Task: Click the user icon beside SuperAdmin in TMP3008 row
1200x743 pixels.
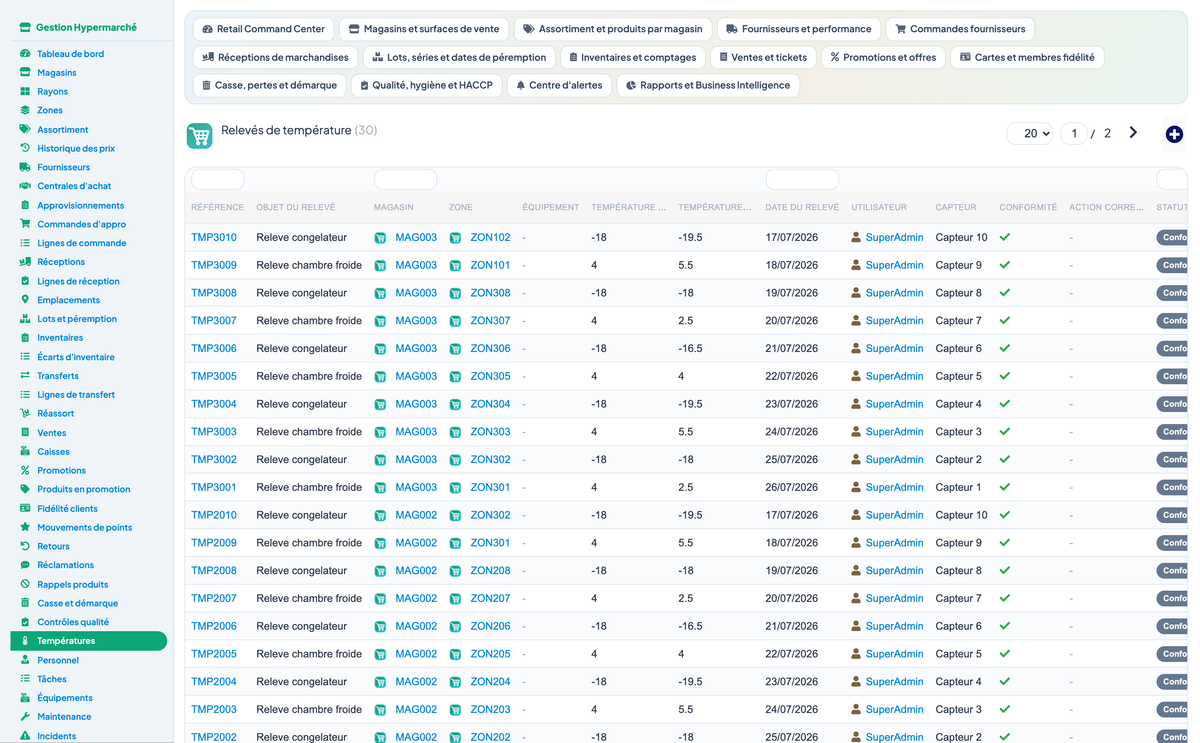Action: (856, 293)
